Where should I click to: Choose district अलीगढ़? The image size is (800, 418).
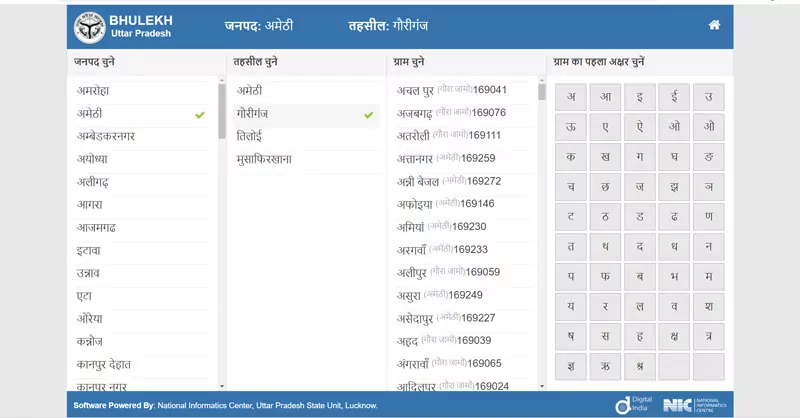click(142, 182)
